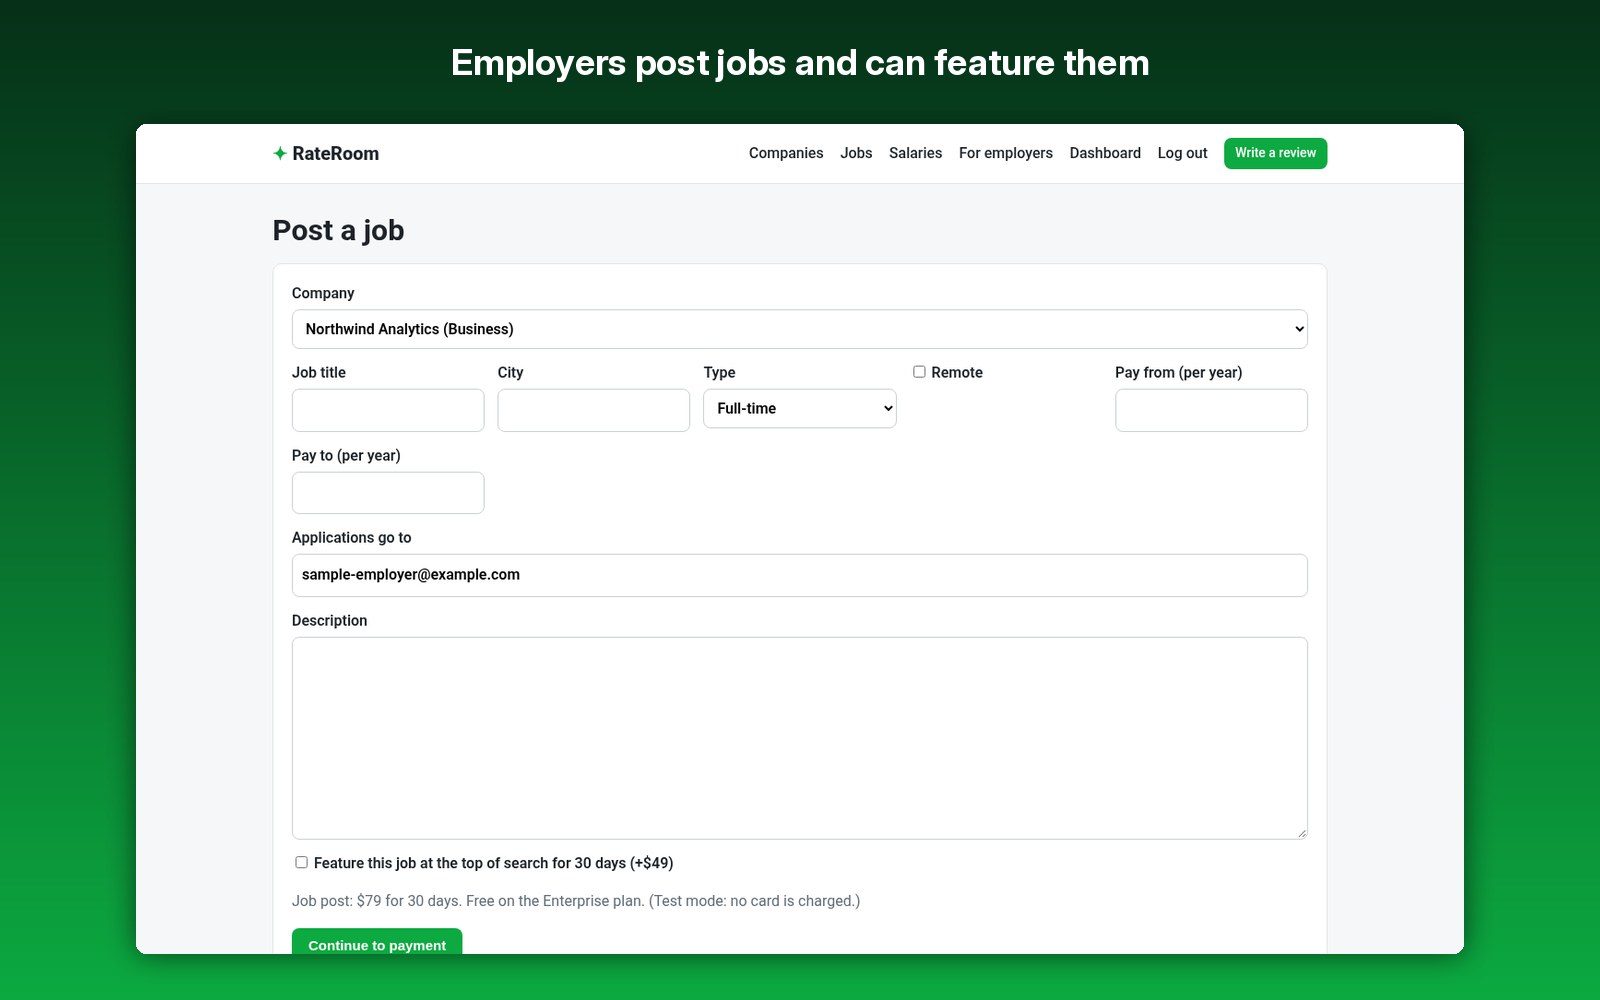Screen dimensions: 1600x1000
Task: Click the 'Post a job' heading
Action: point(338,230)
